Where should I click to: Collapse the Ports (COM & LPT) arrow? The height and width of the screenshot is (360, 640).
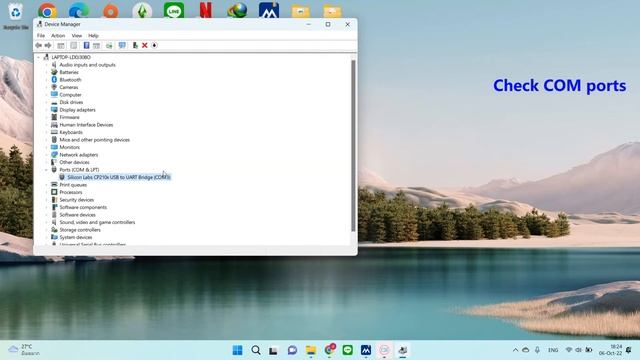click(47, 170)
